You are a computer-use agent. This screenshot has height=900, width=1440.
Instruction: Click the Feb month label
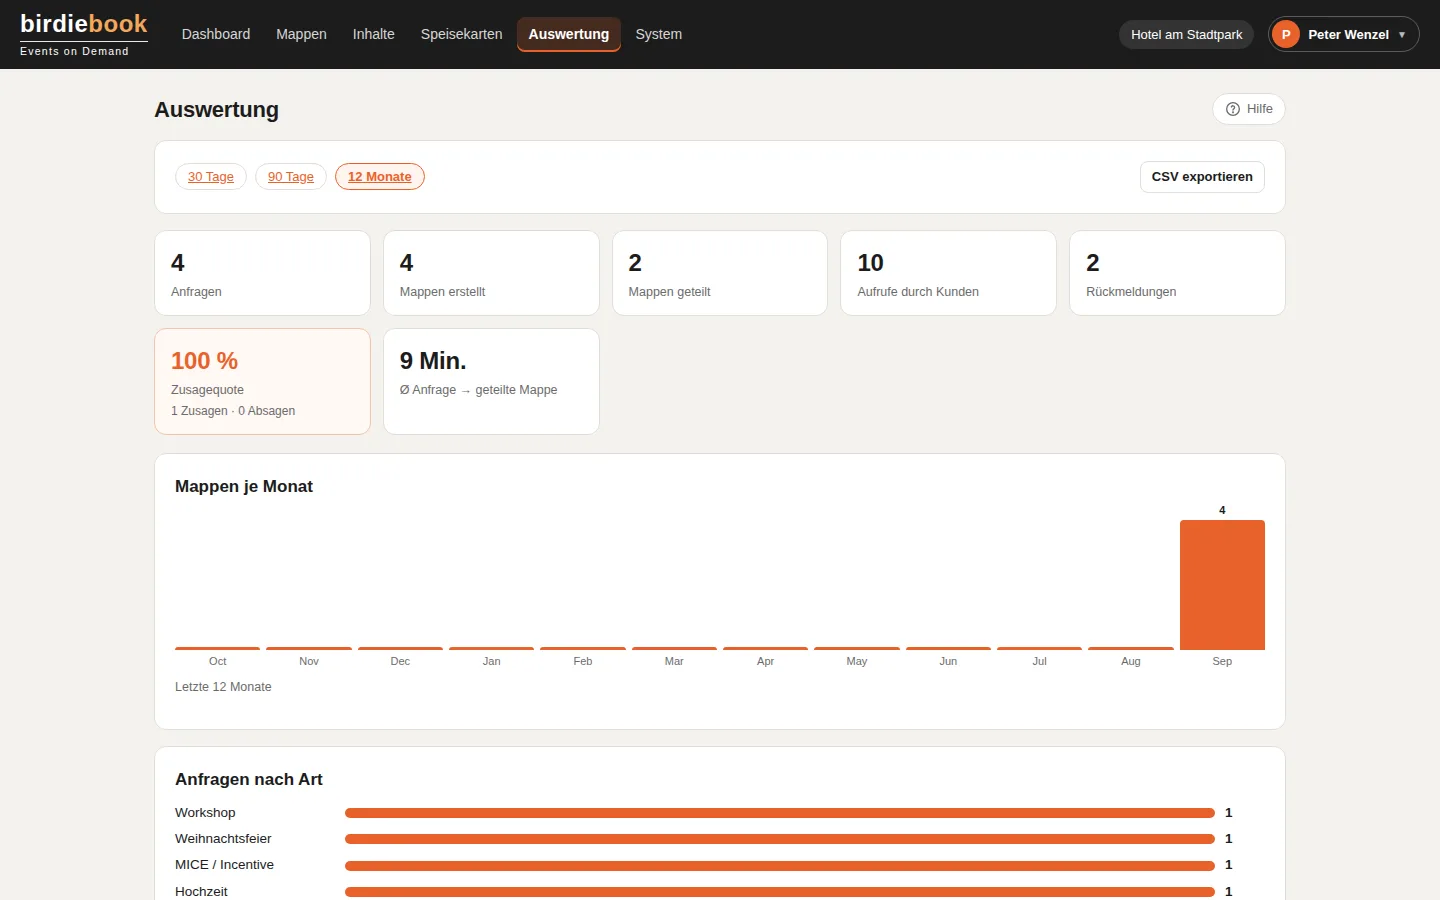583,661
